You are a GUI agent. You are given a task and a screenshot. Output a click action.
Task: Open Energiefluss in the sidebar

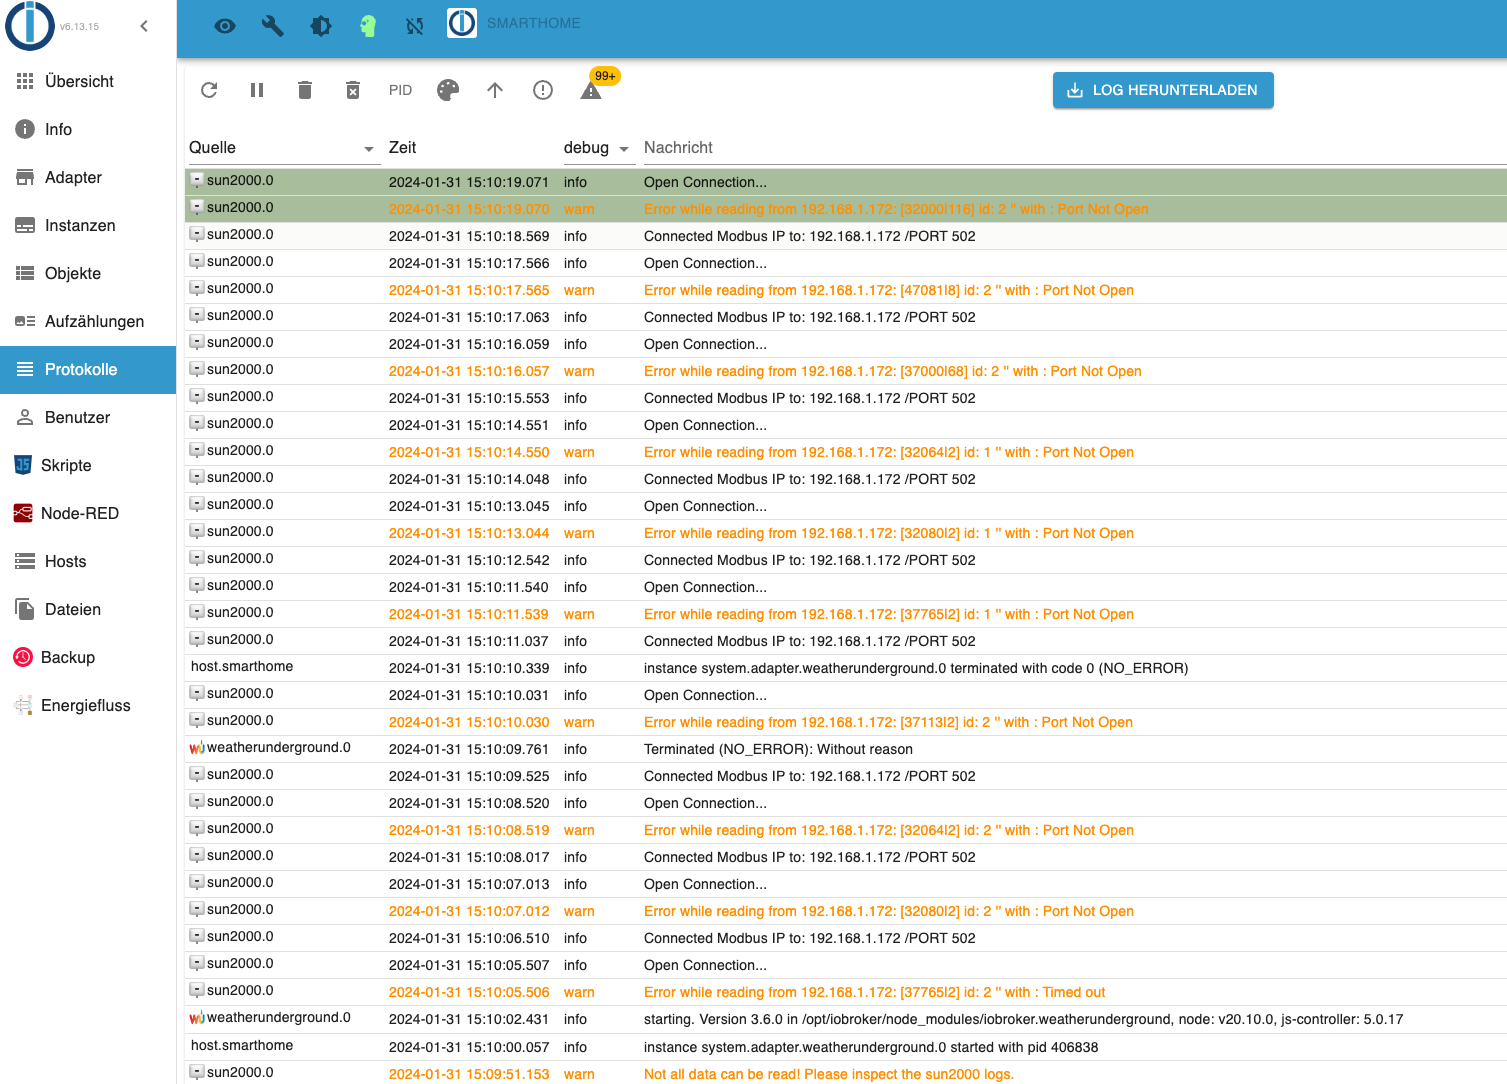pos(88,705)
